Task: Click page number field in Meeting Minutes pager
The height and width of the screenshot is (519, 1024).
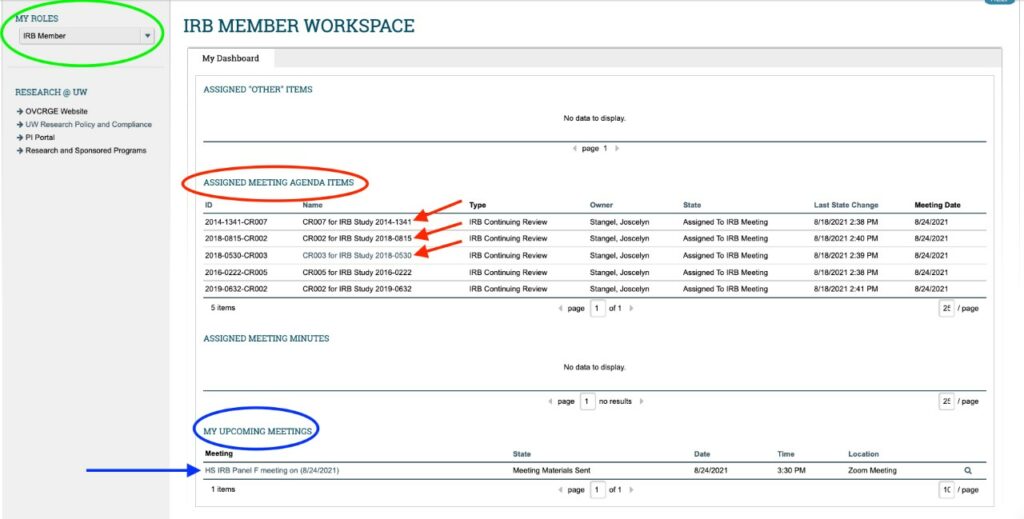Action: 587,401
